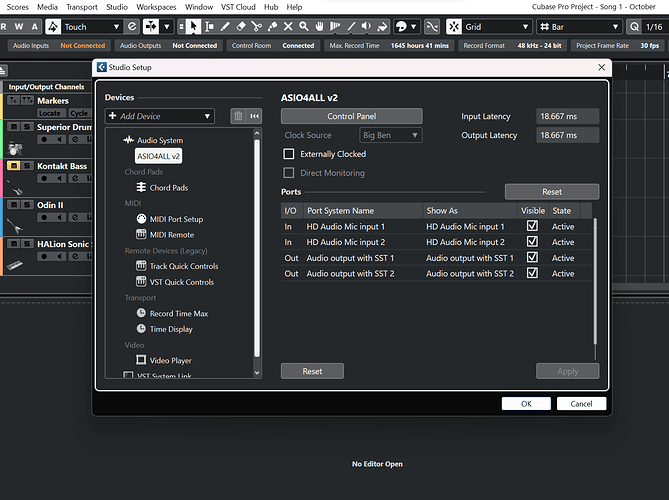The width and height of the screenshot is (669, 500).
Task: Solo the Kontakt Bass track
Action: coord(27,166)
